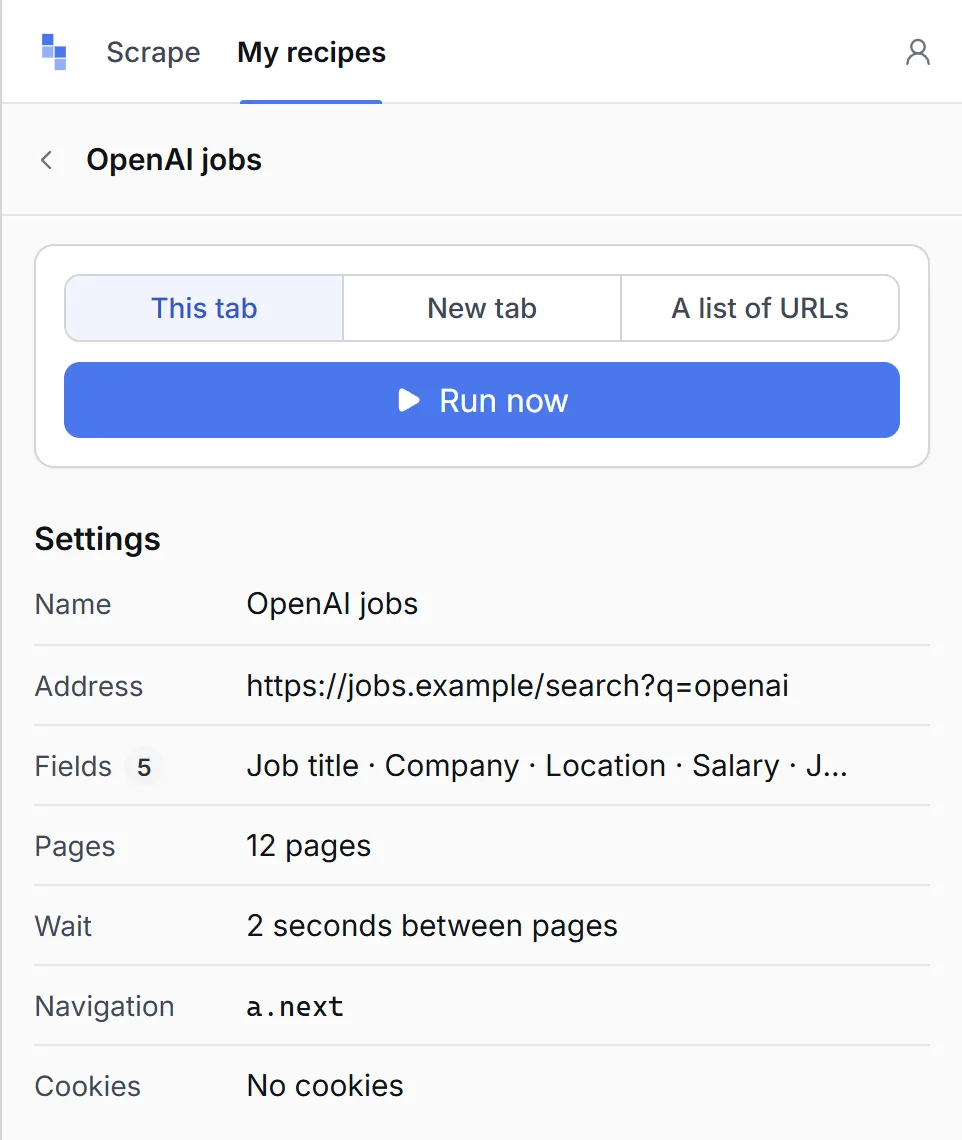Choose the New tab option
This screenshot has height=1140, width=962.
[x=482, y=308]
